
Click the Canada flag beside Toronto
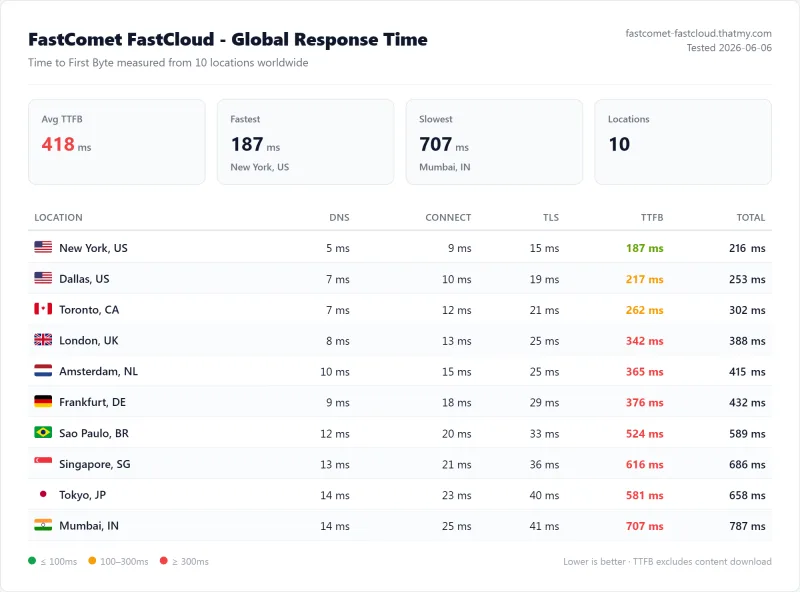43,309
